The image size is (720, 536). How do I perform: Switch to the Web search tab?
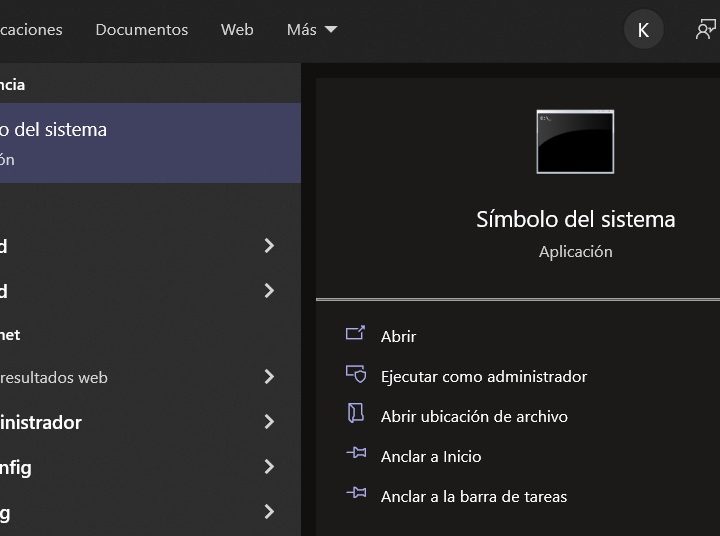coord(237,30)
